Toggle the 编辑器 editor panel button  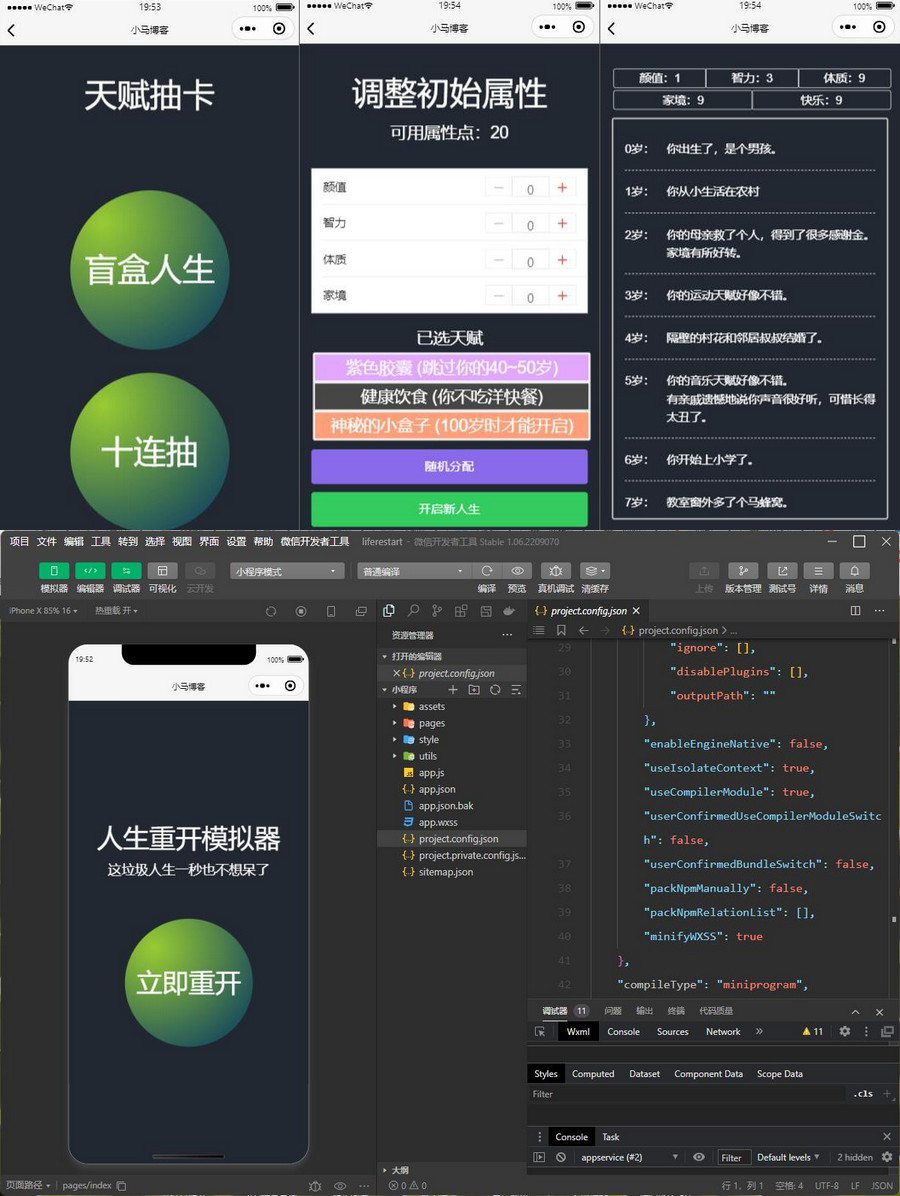90,570
